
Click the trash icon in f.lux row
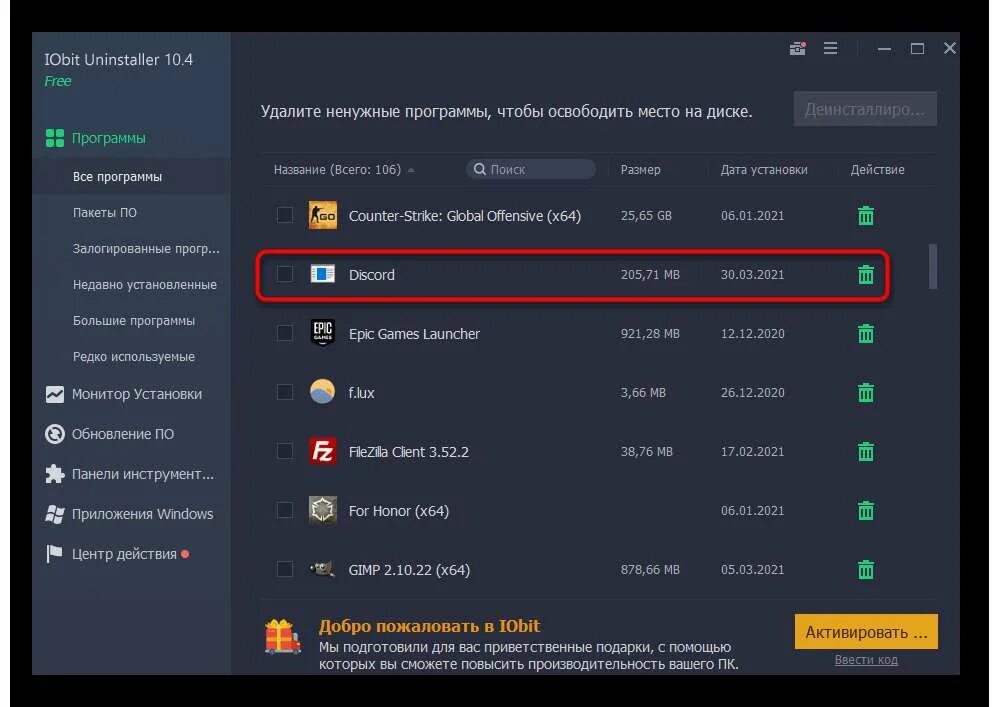[x=865, y=393]
